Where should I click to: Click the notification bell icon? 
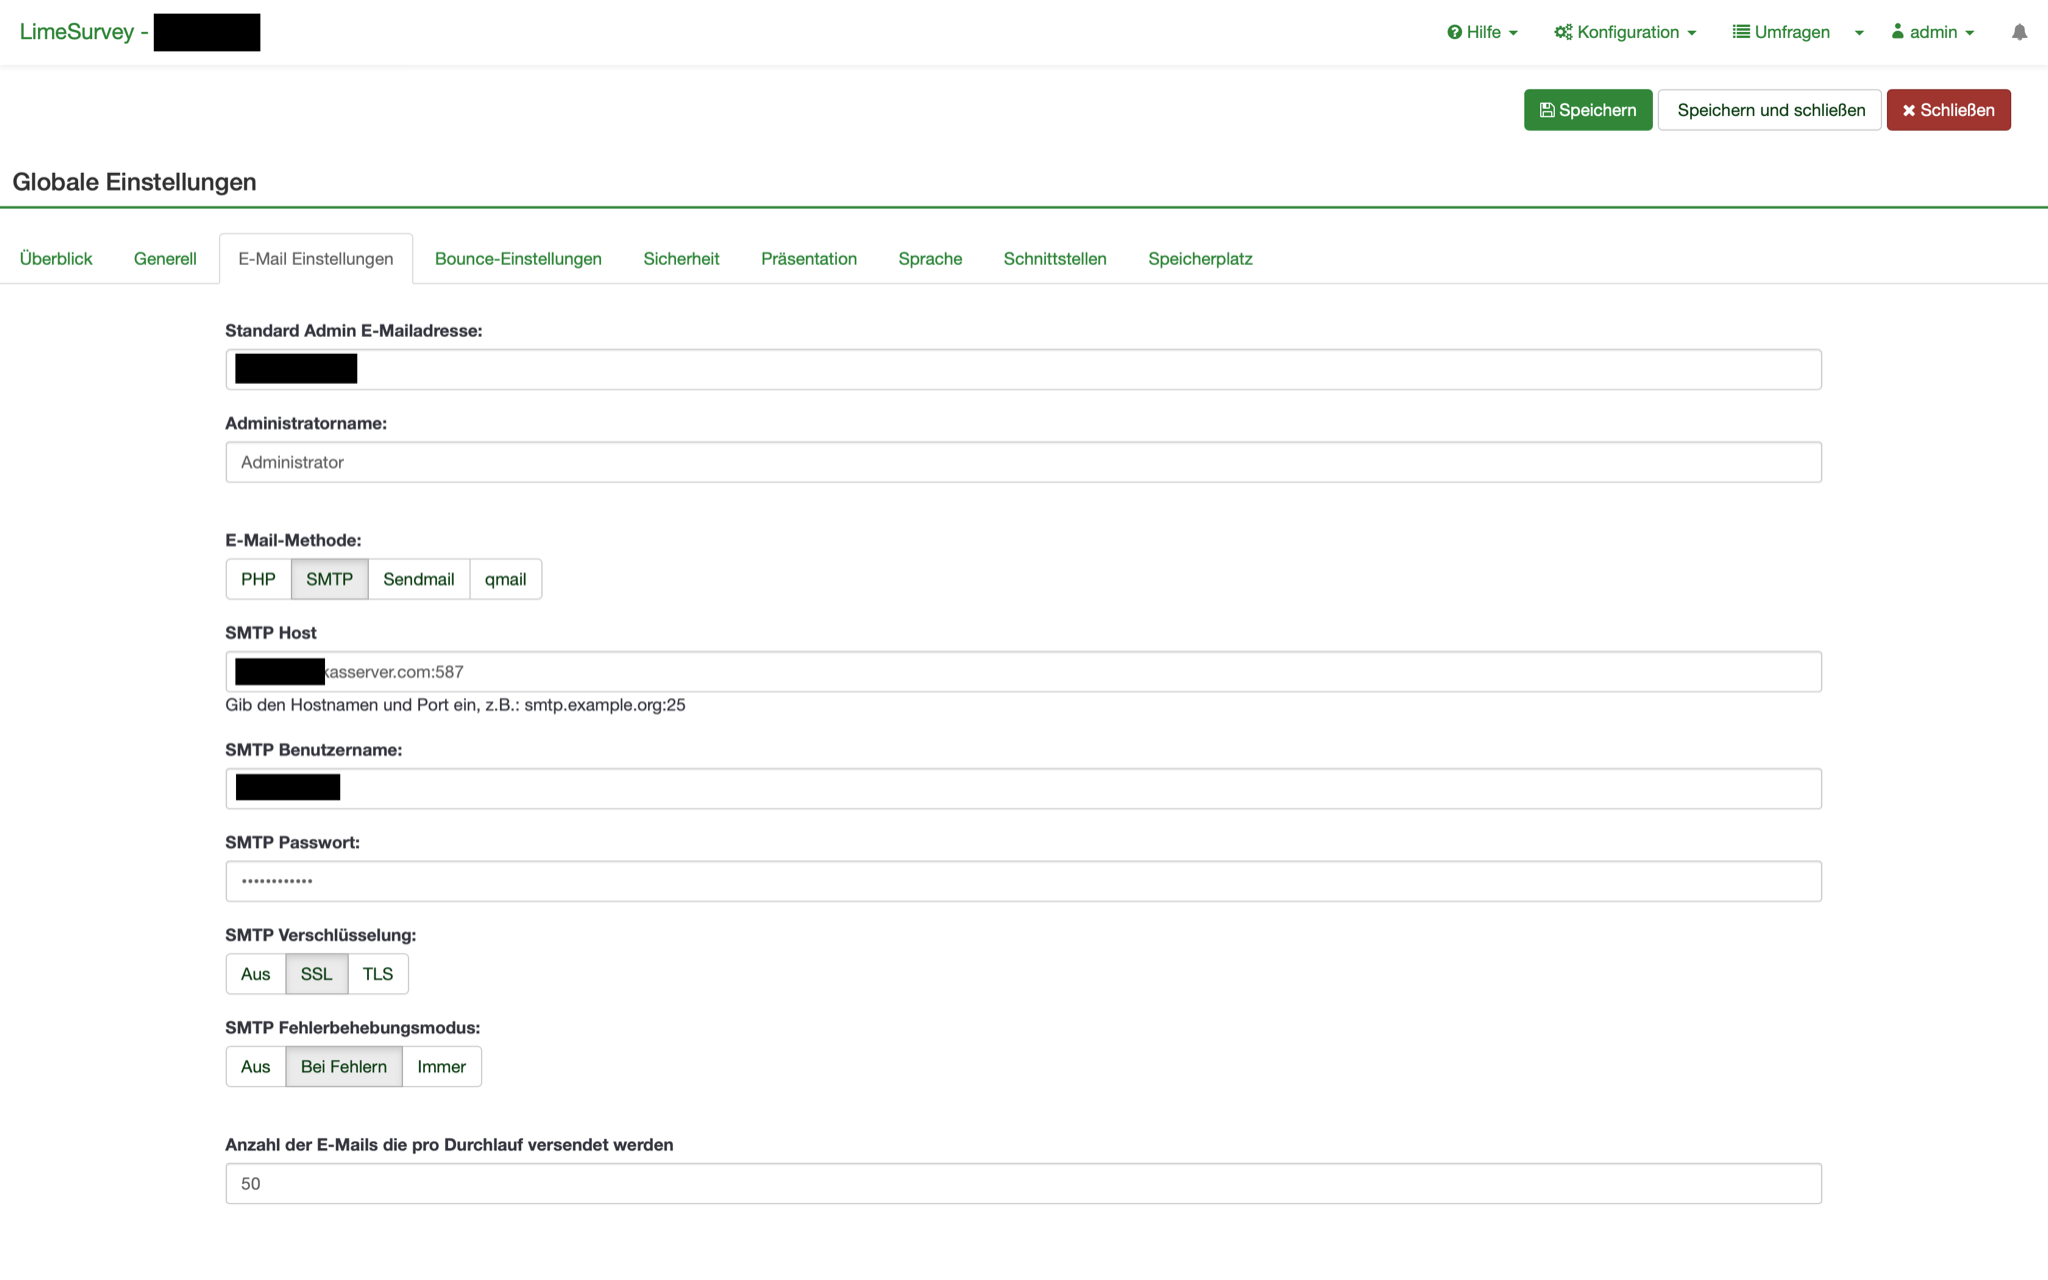point(2019,32)
